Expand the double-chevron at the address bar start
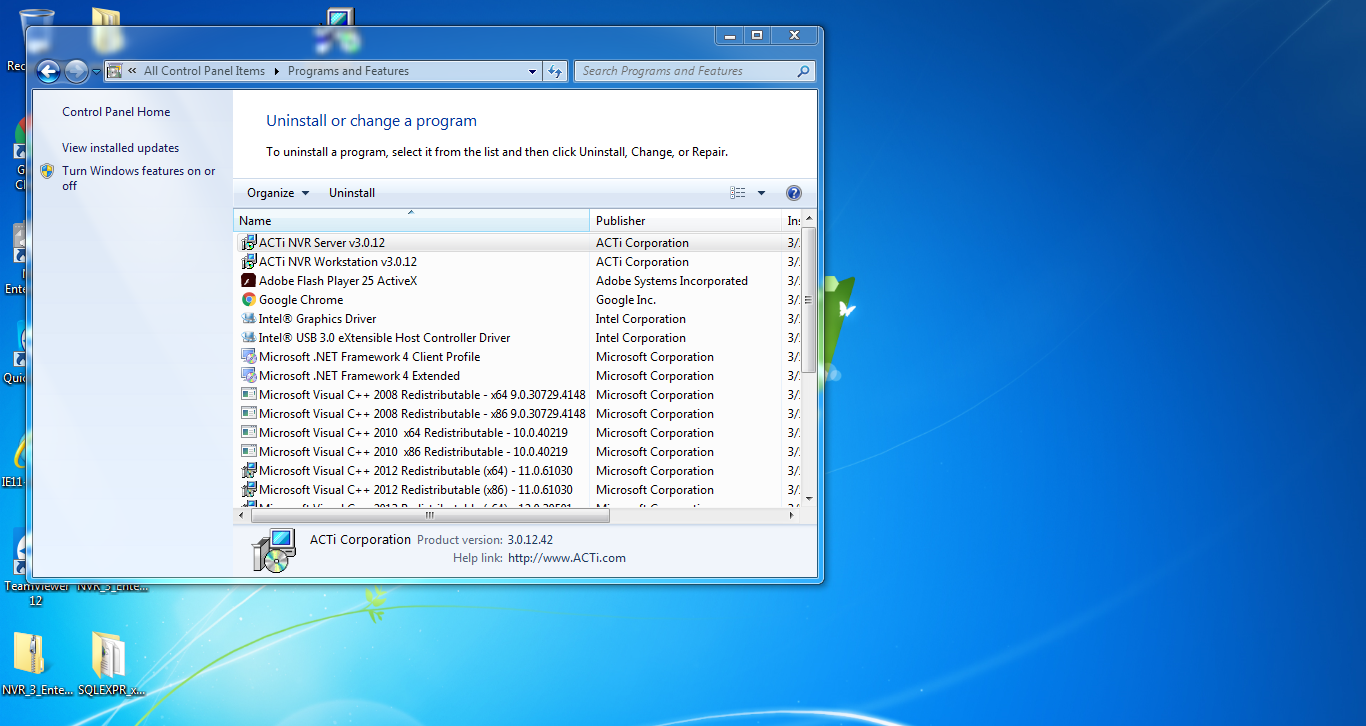The height and width of the screenshot is (726, 1366). coord(132,71)
